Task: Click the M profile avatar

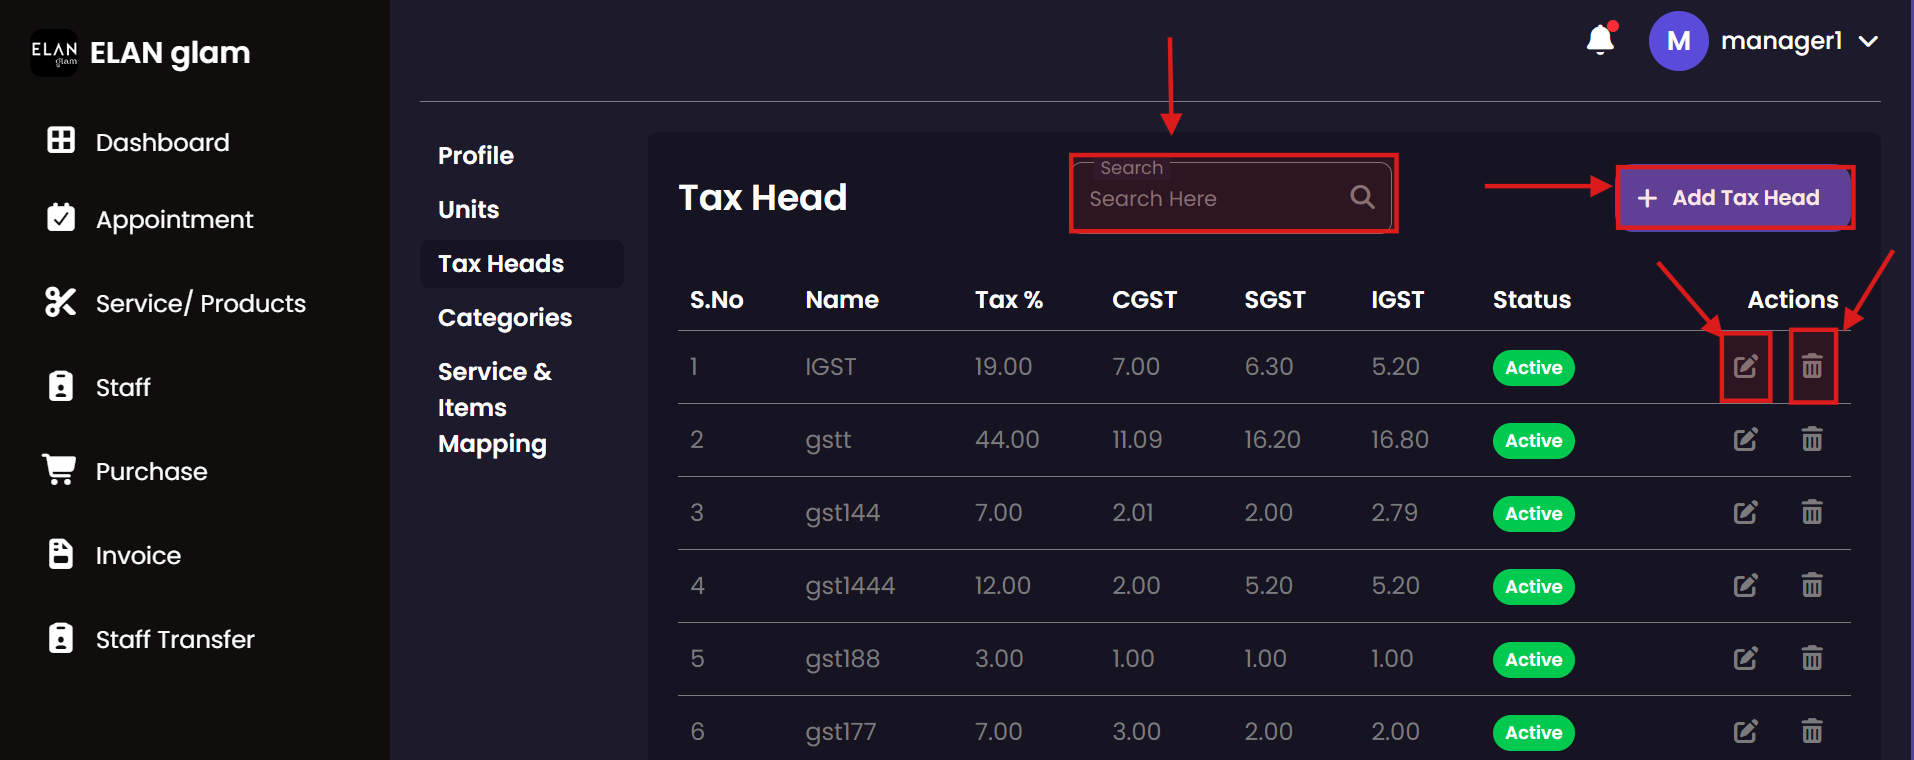Action: click(1678, 41)
